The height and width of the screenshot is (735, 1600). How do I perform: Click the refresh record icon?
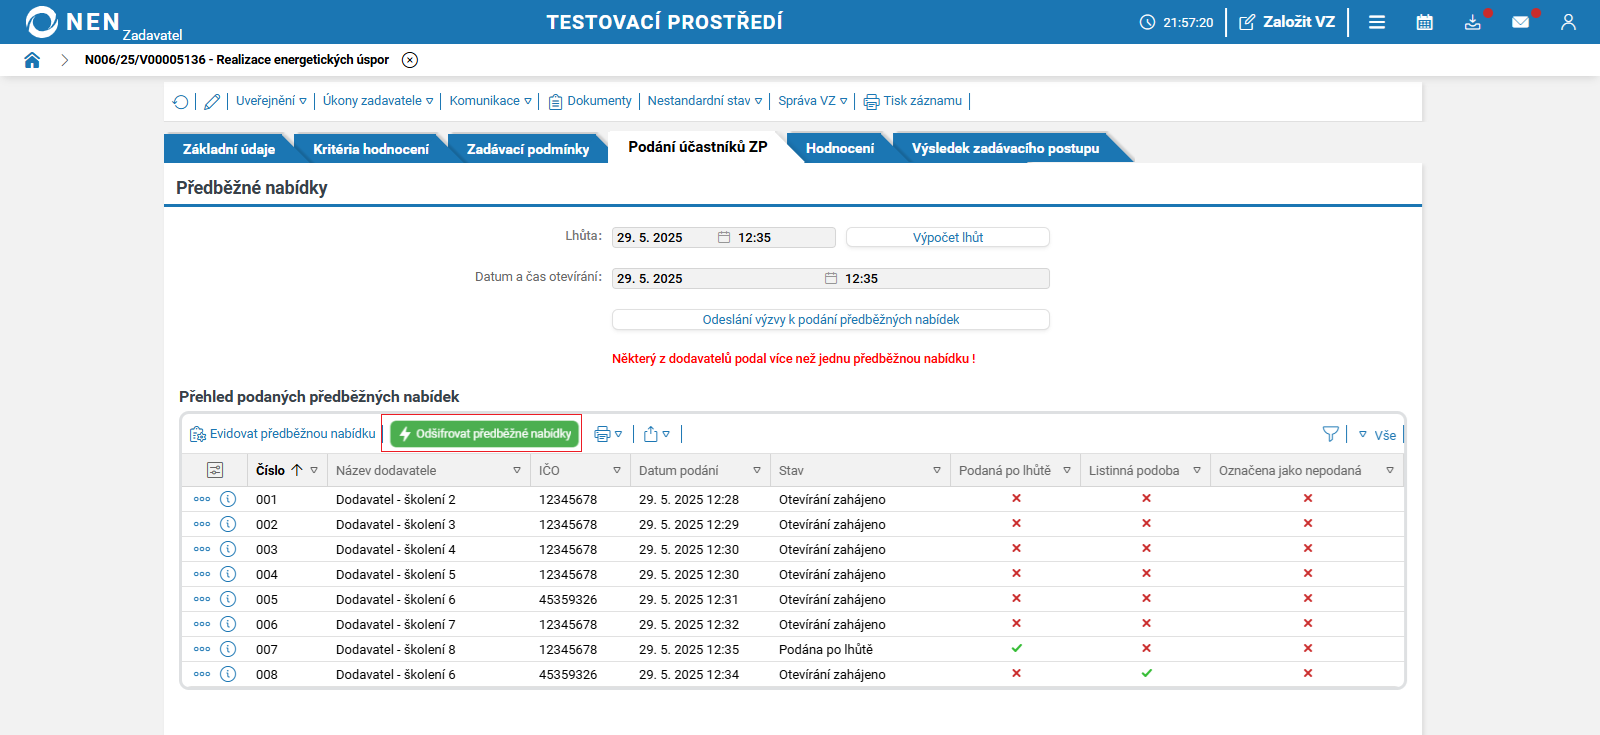point(181,101)
